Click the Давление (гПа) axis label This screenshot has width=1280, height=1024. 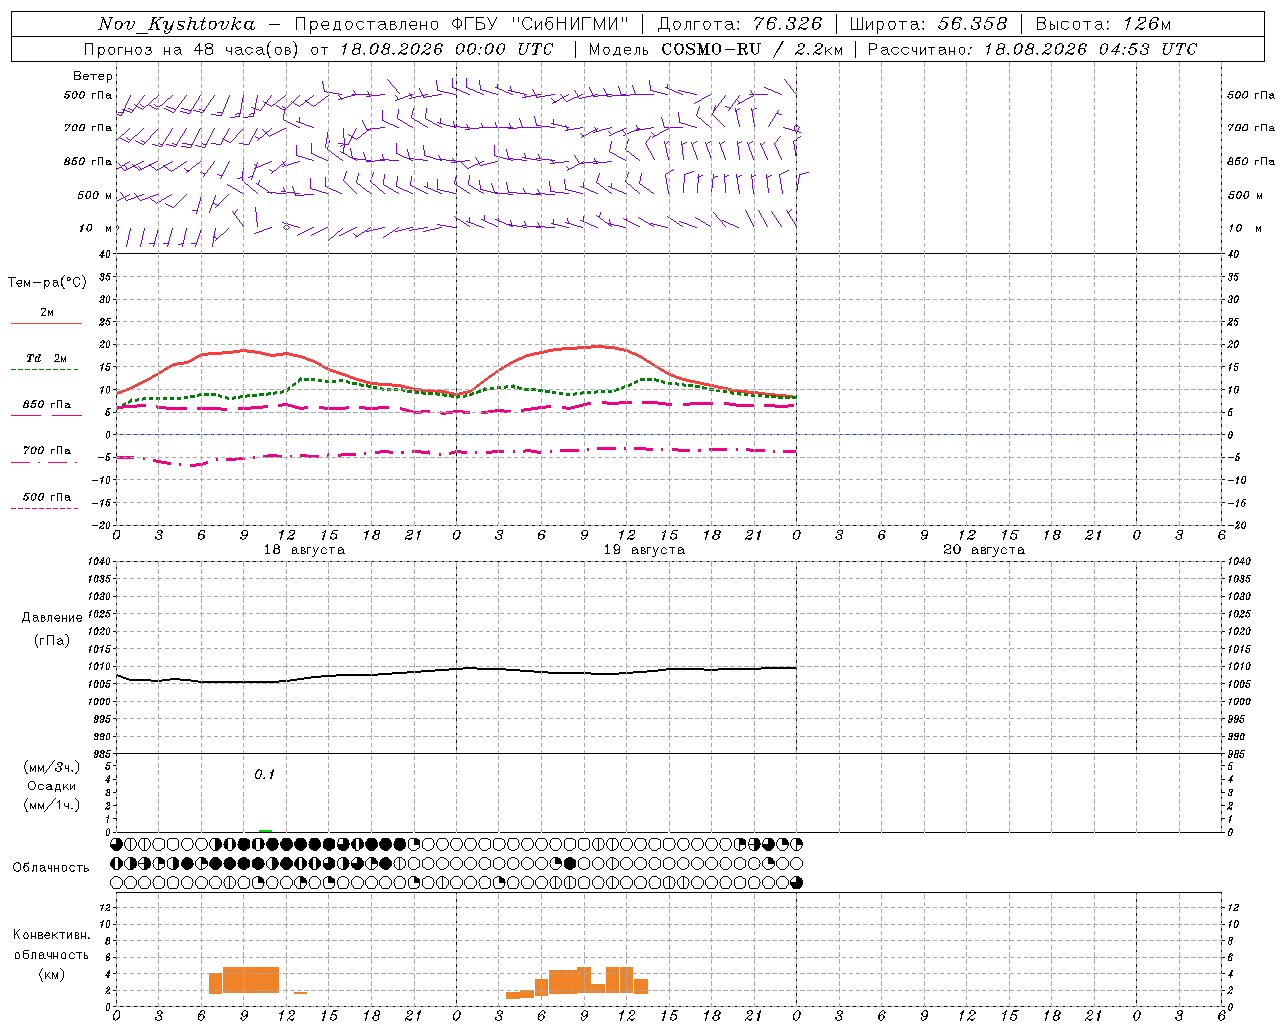52,628
